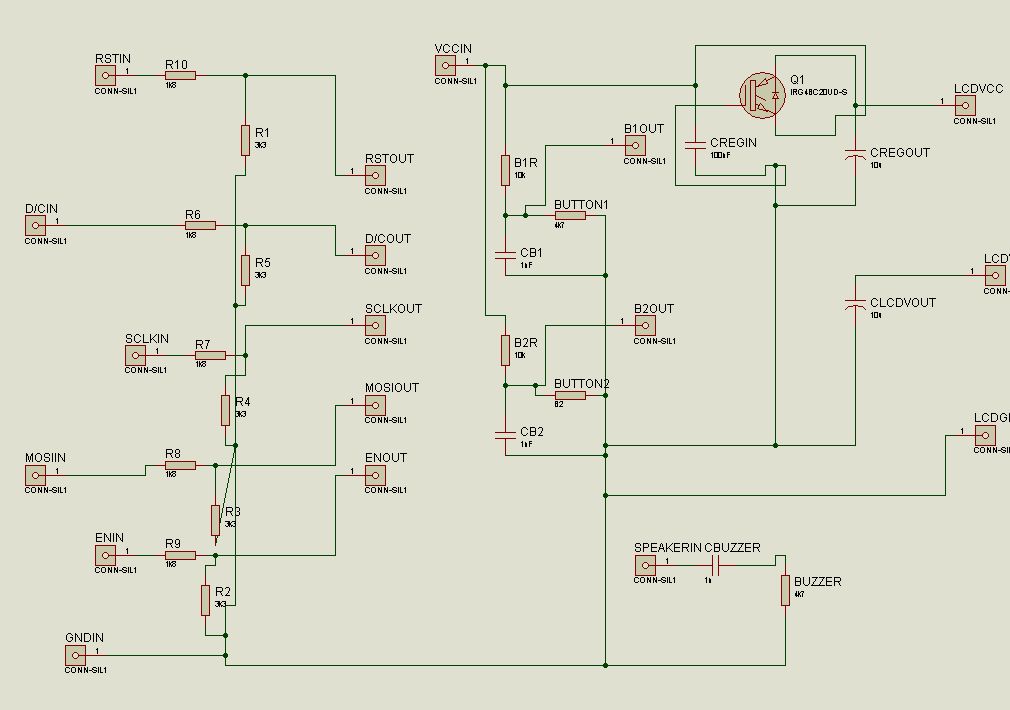Click the VCCIN connector pad
1010x710 pixels.
pos(445,65)
